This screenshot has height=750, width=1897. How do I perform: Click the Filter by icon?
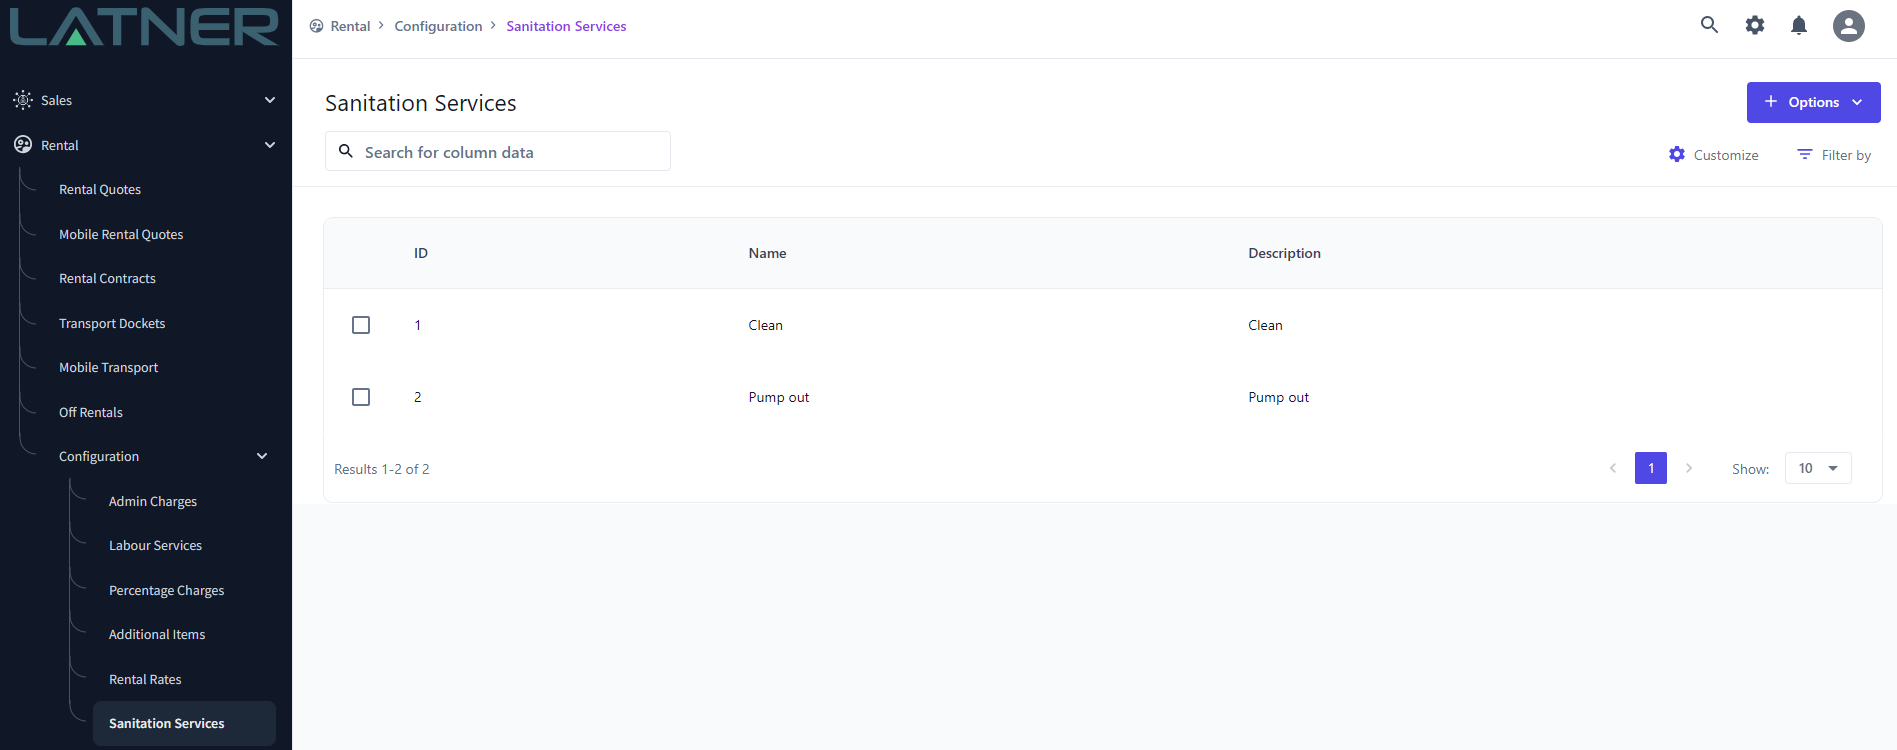(x=1805, y=154)
